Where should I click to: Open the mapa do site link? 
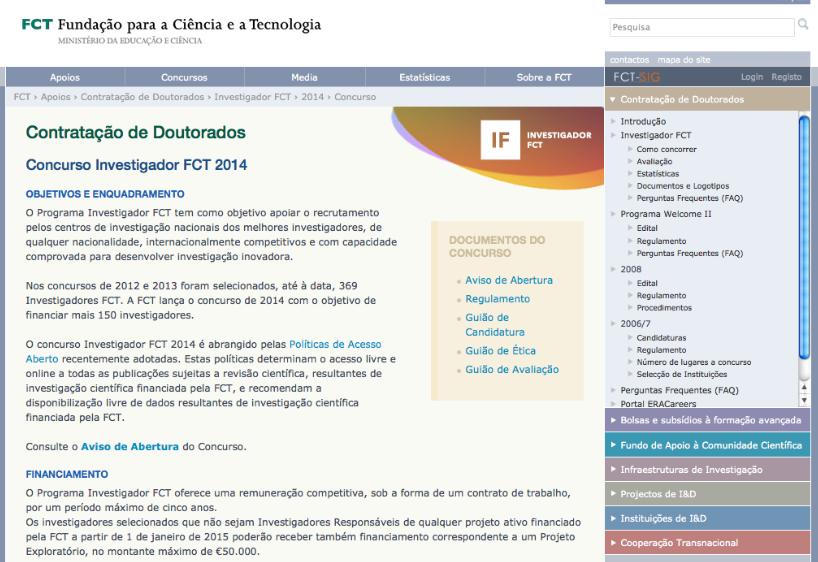click(x=684, y=59)
